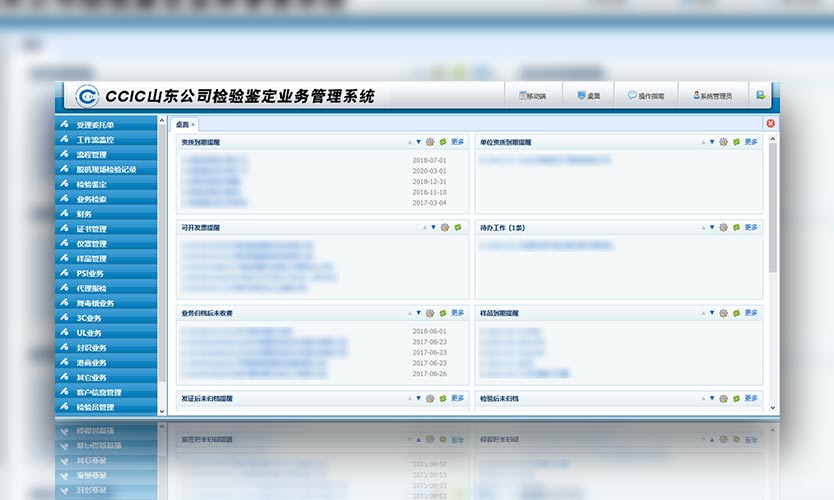
Task: Open the 证书管理 sidebar menu
Action: click(106, 229)
